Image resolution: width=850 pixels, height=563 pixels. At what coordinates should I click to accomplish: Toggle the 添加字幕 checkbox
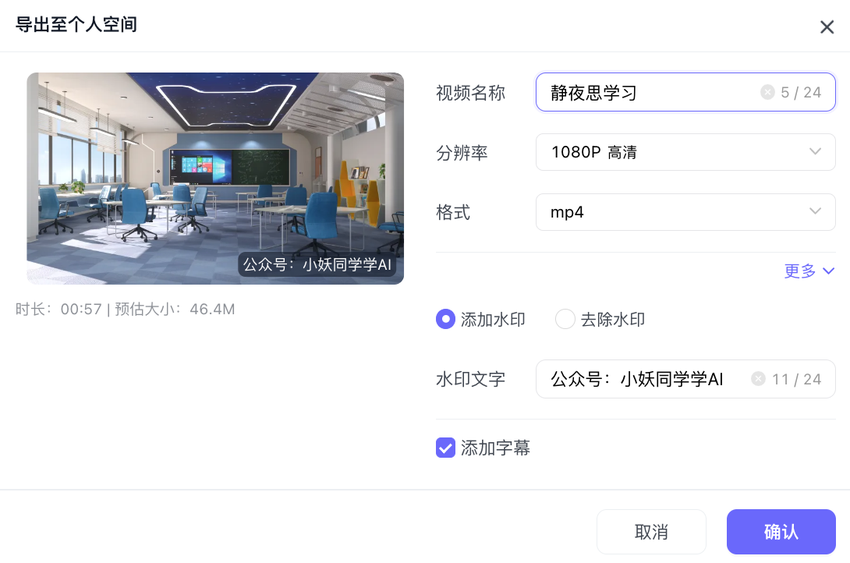coord(446,448)
